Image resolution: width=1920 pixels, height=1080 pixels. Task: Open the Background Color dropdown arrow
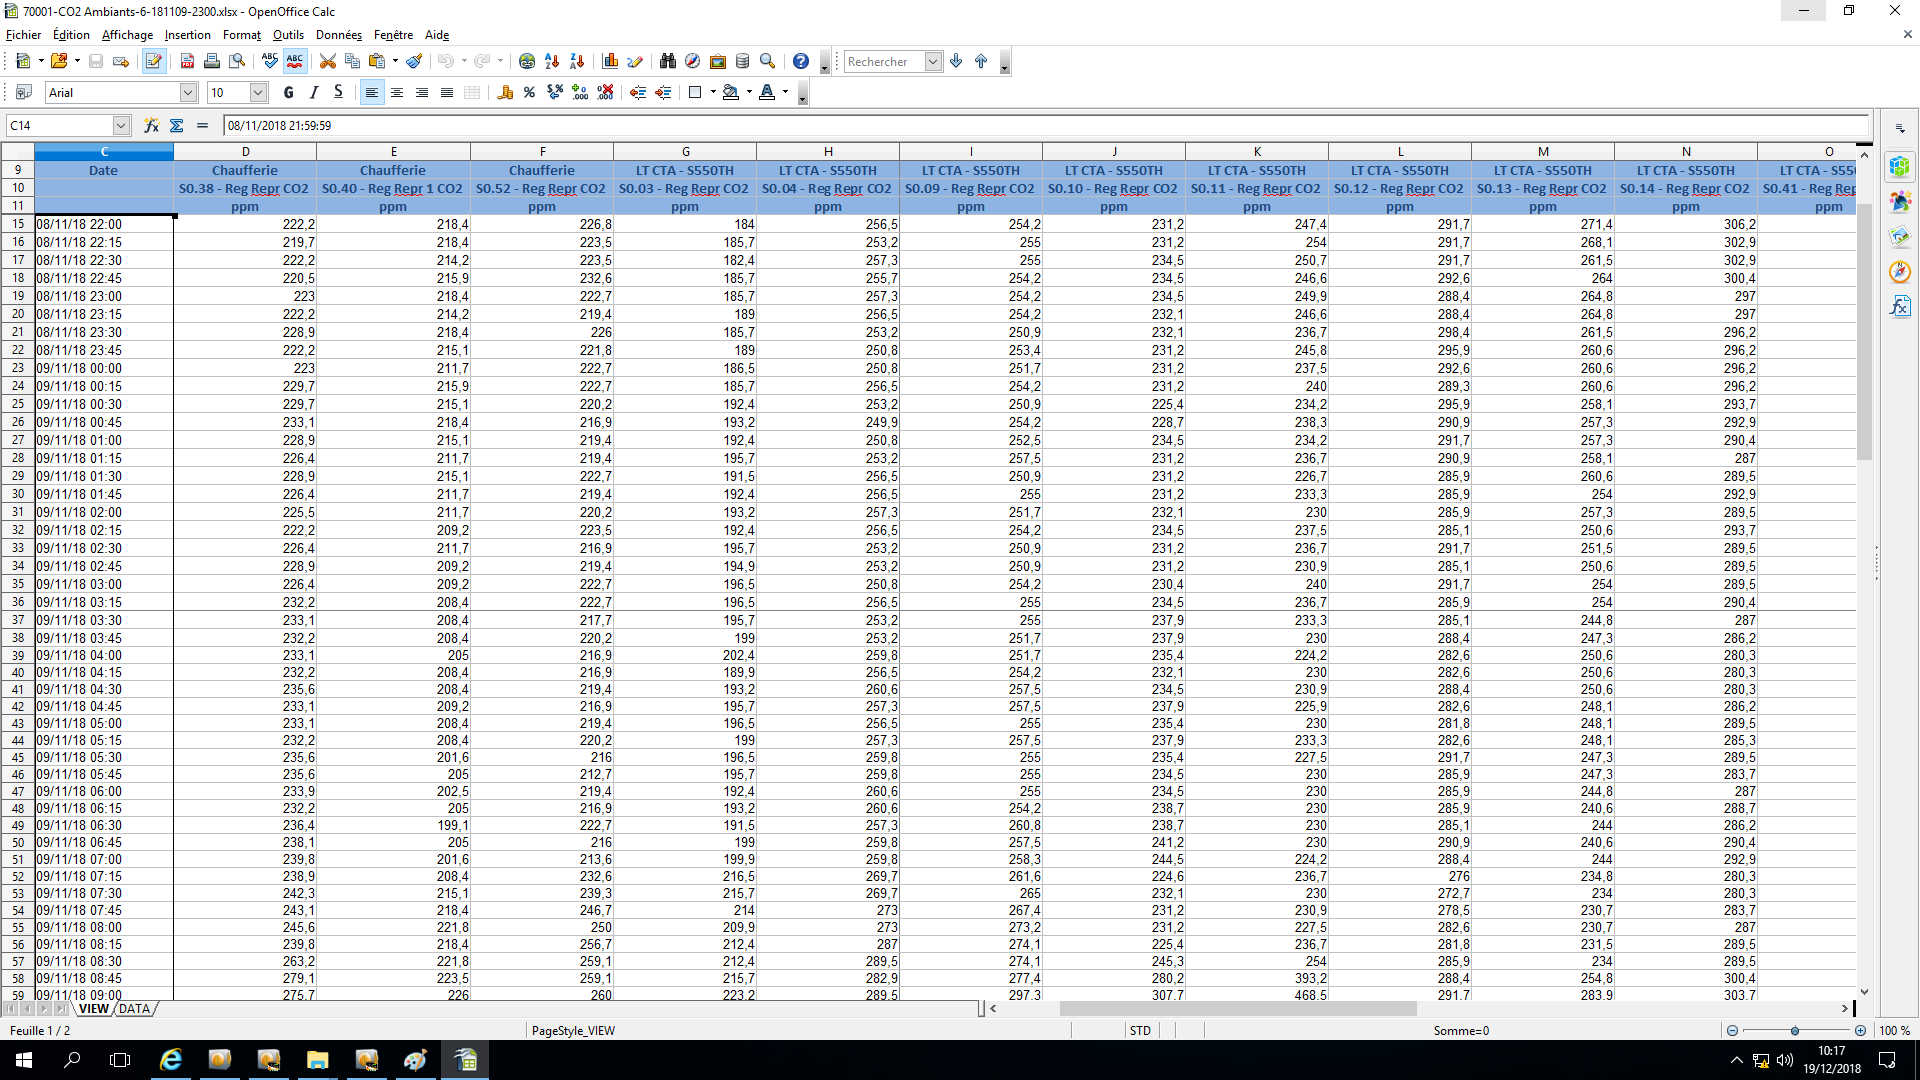coord(749,92)
